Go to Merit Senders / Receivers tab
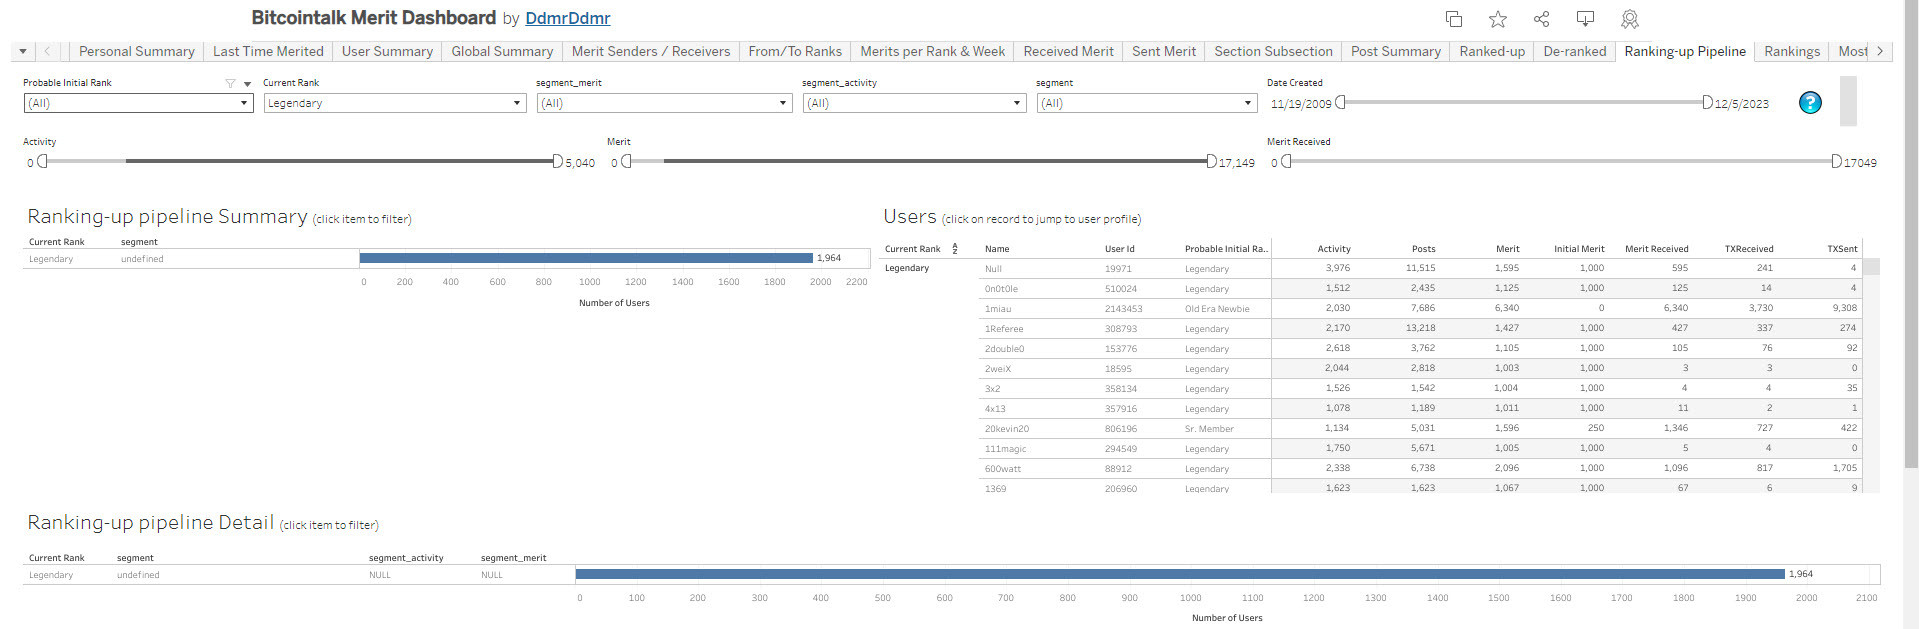 click(651, 51)
